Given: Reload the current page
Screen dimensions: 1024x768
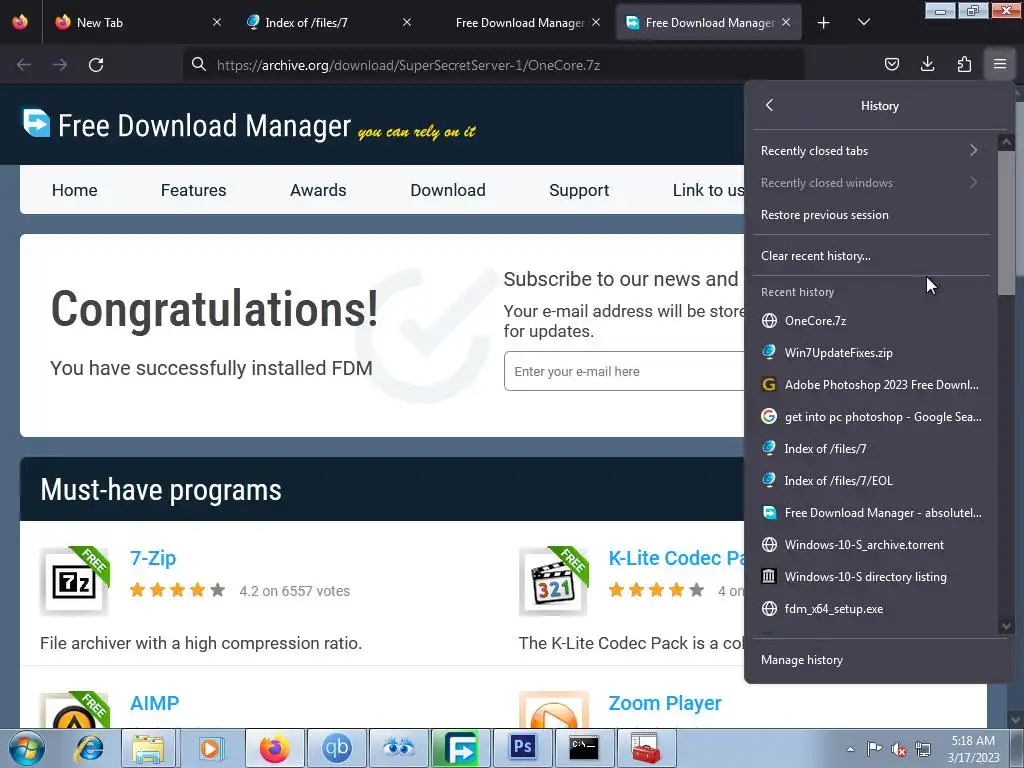Looking at the screenshot, I should [96, 65].
